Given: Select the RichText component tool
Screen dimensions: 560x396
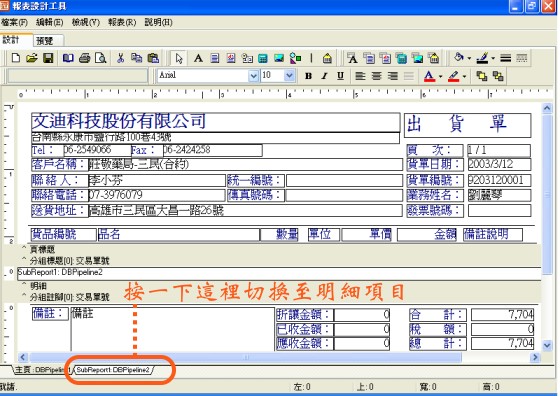Looking at the screenshot, I should 231,58.
